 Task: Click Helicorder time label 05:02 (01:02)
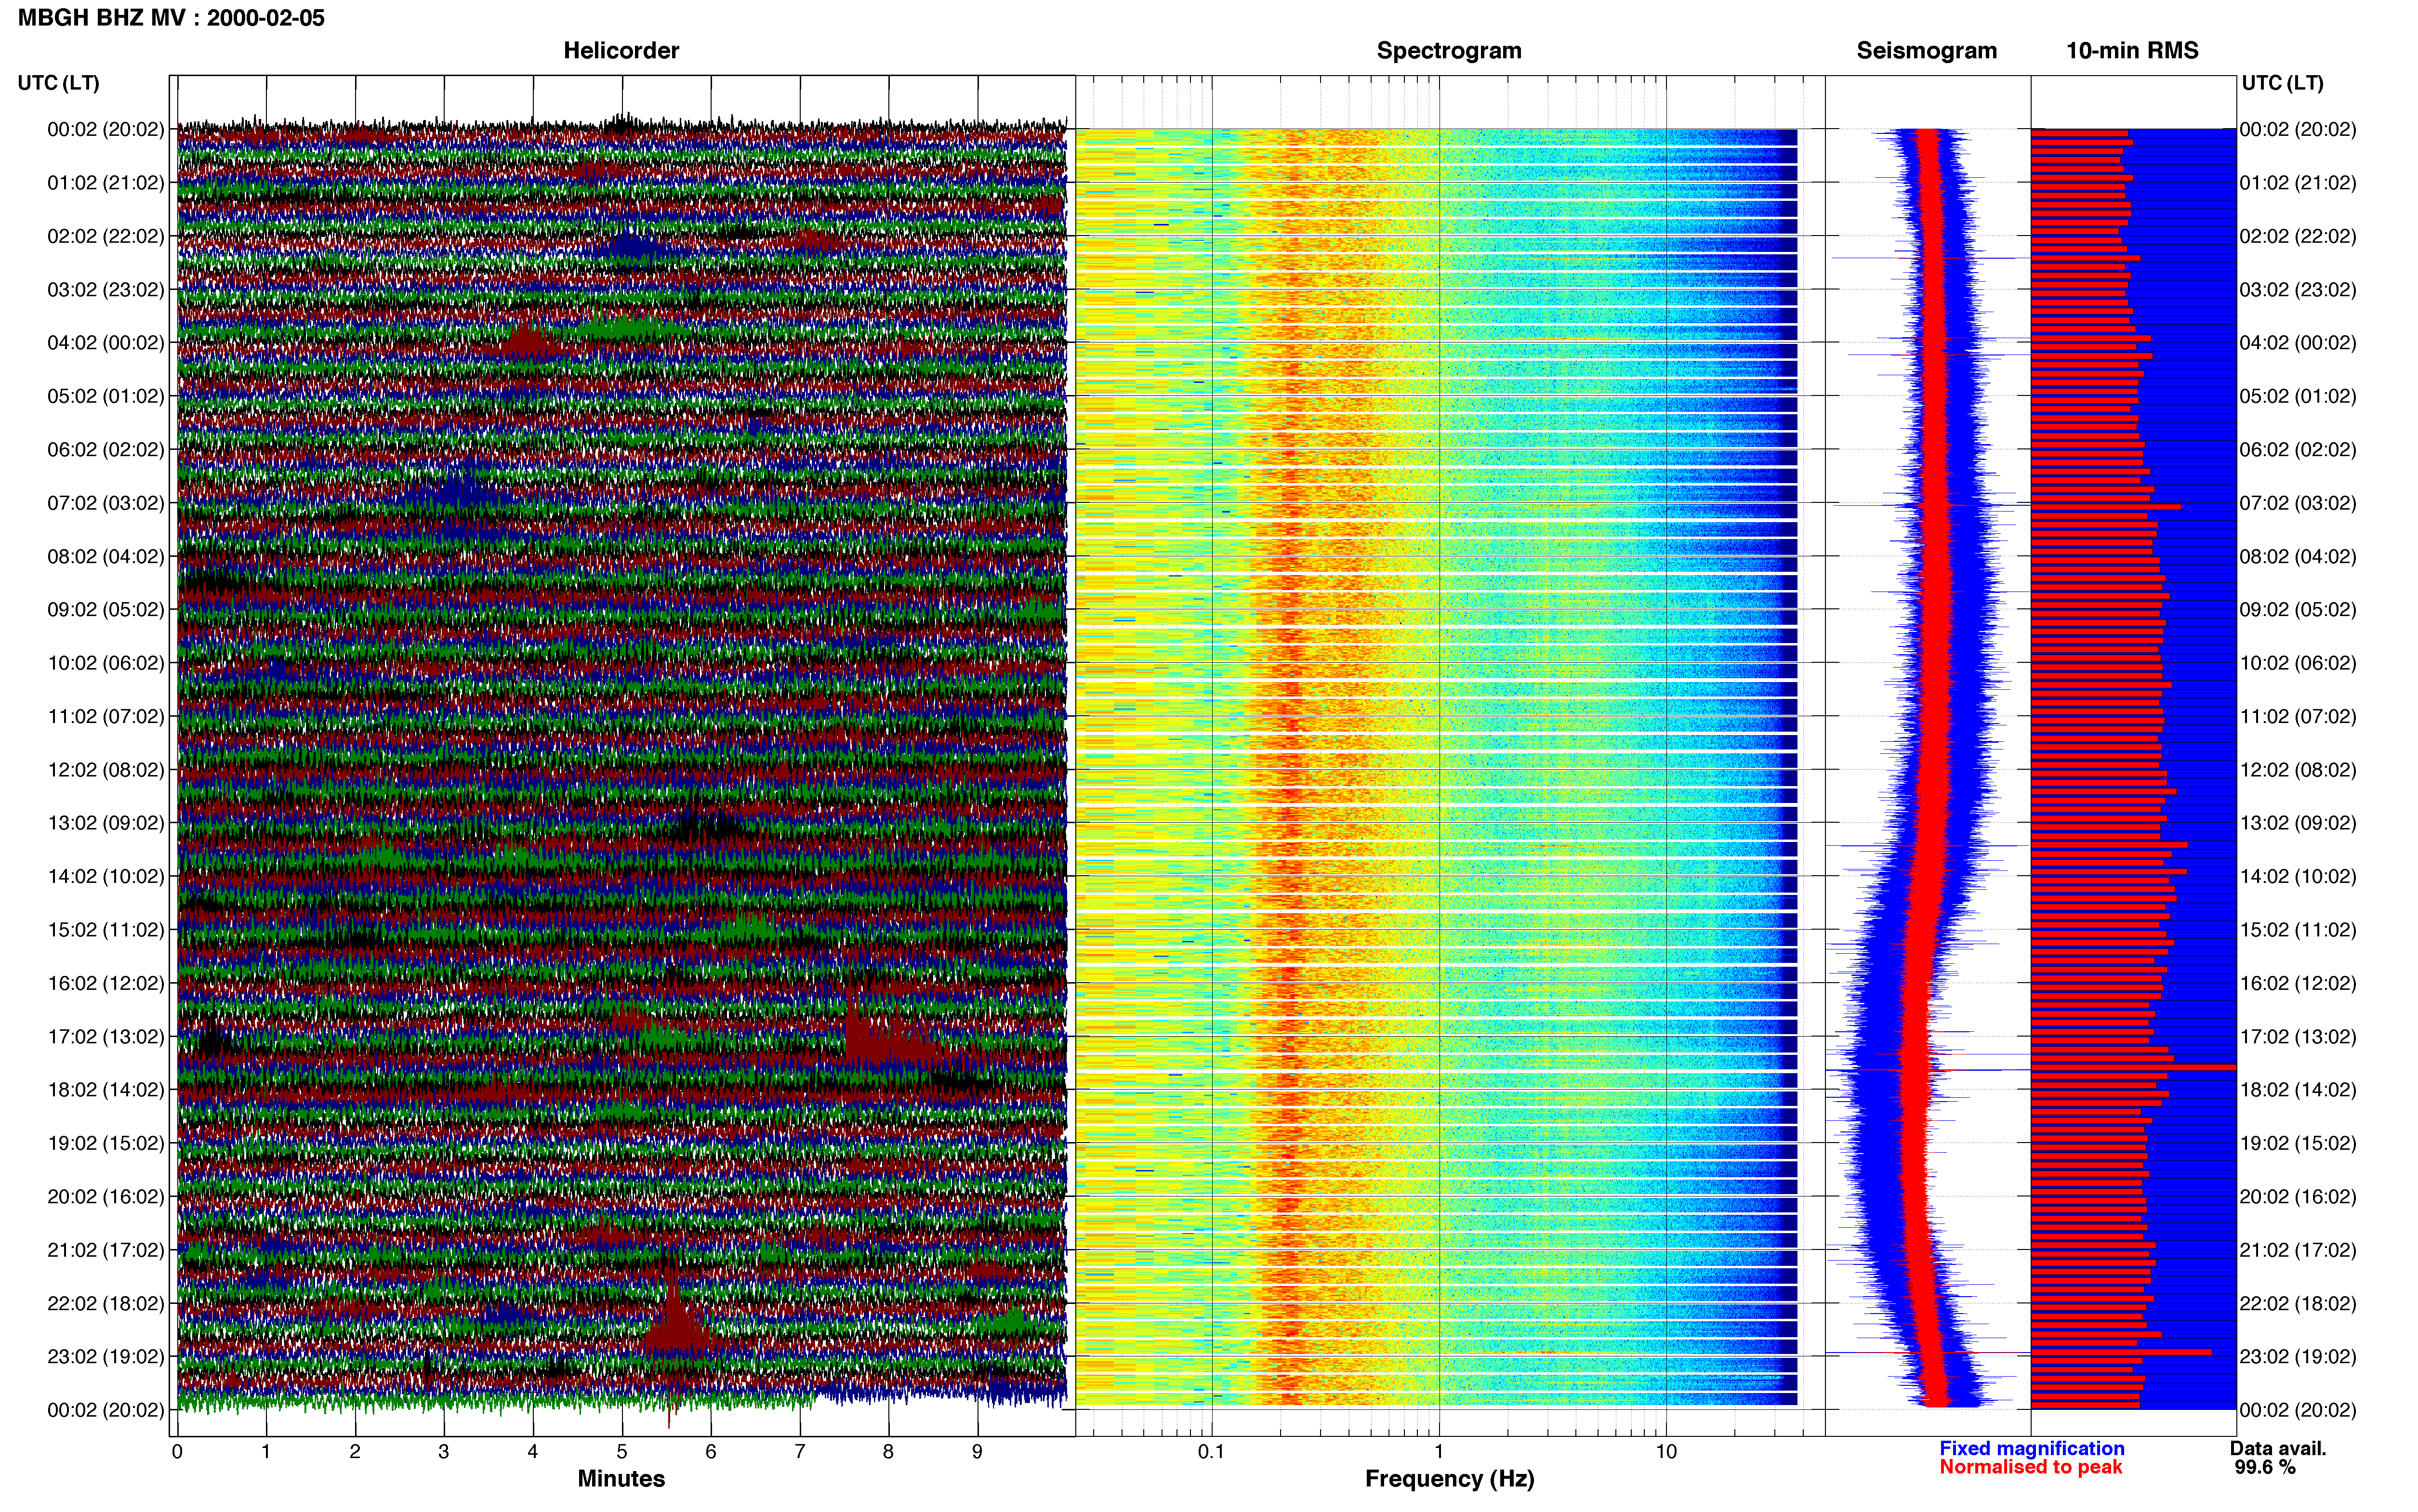coord(106,396)
